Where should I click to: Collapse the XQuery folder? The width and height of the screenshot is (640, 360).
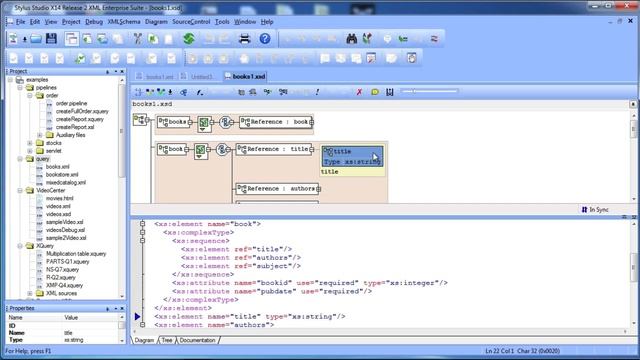pyautogui.click(x=20, y=246)
